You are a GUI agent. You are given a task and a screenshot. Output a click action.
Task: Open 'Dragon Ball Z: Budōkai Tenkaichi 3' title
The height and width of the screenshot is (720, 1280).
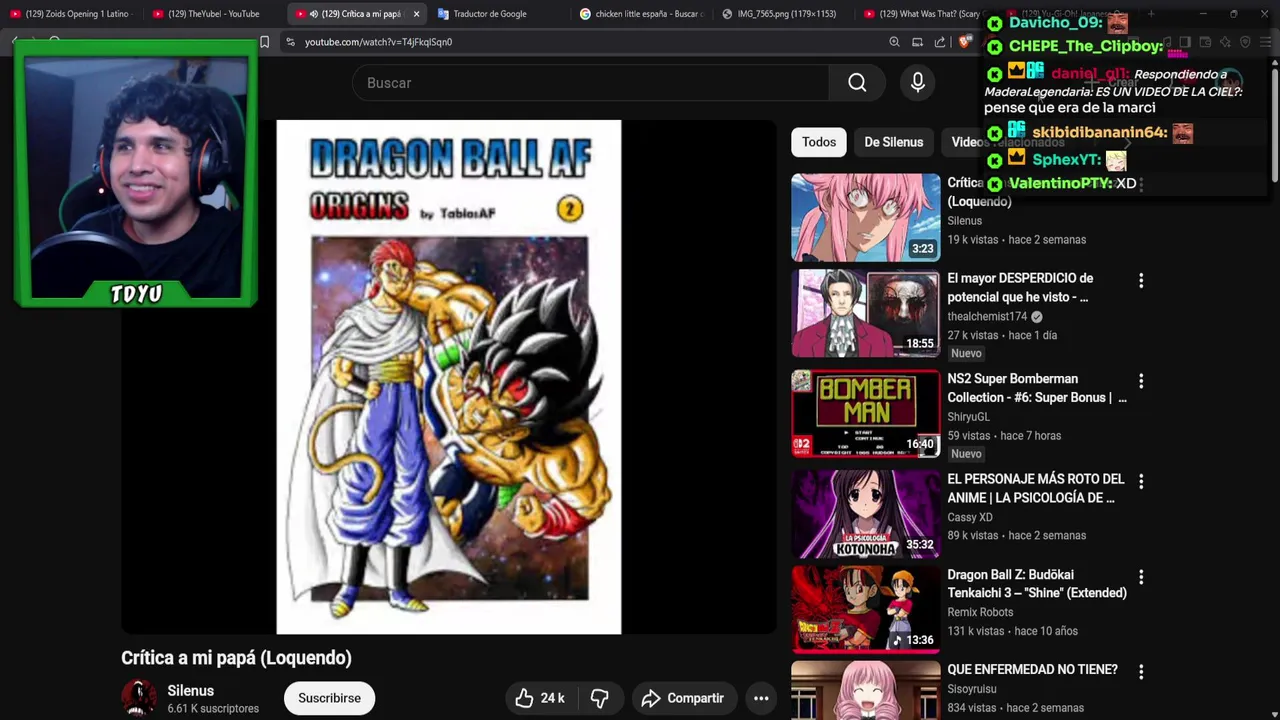(x=1036, y=584)
